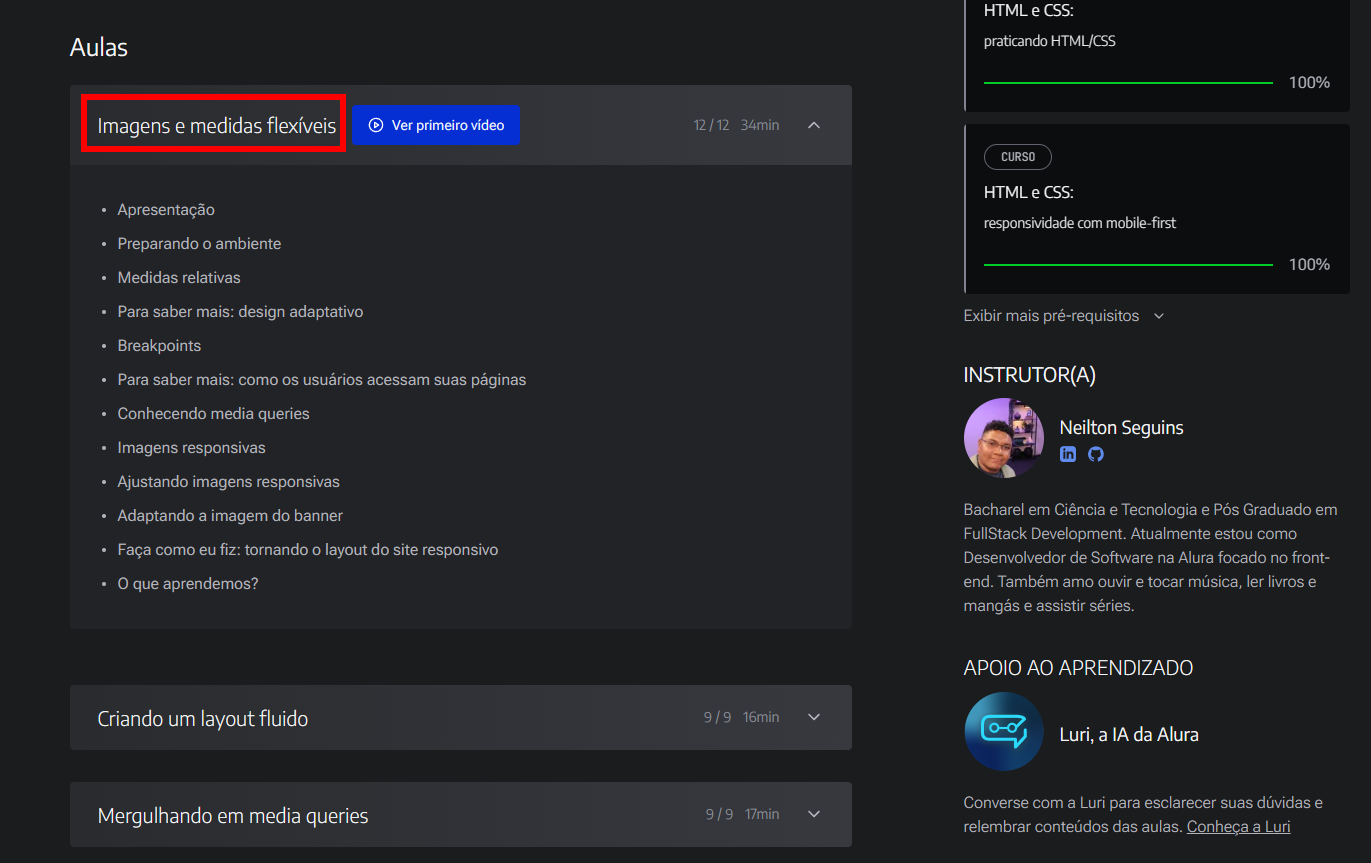
Task: Click the CURSO badge on responsividade card
Action: click(1018, 157)
